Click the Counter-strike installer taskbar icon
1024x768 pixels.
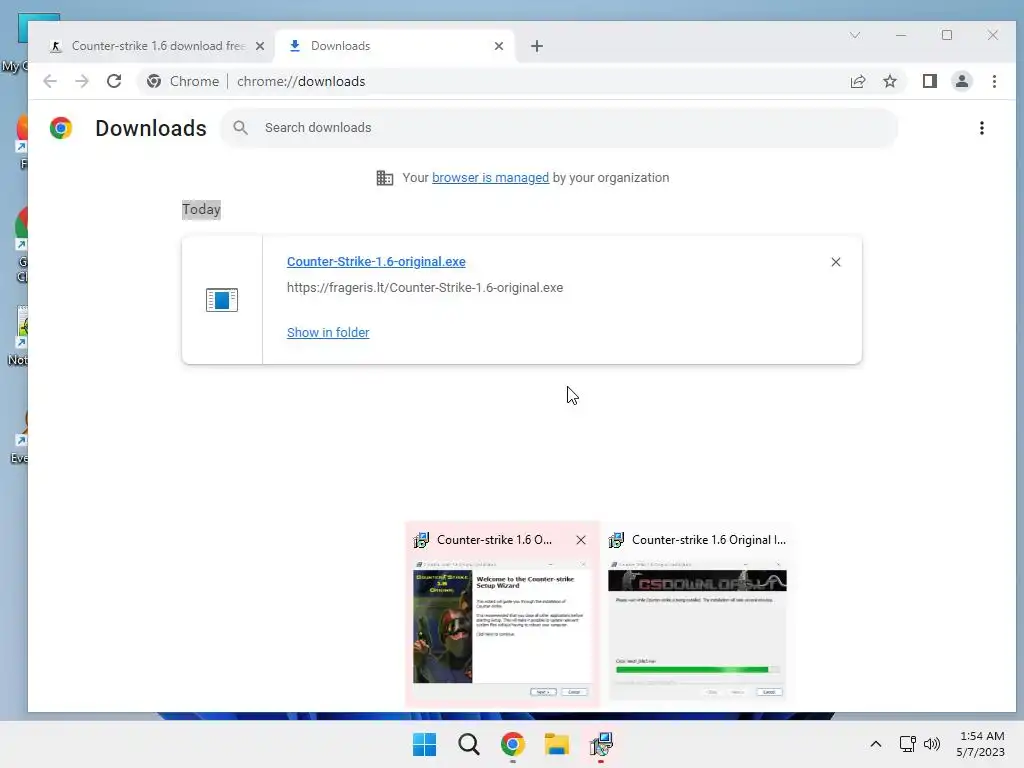click(x=601, y=744)
